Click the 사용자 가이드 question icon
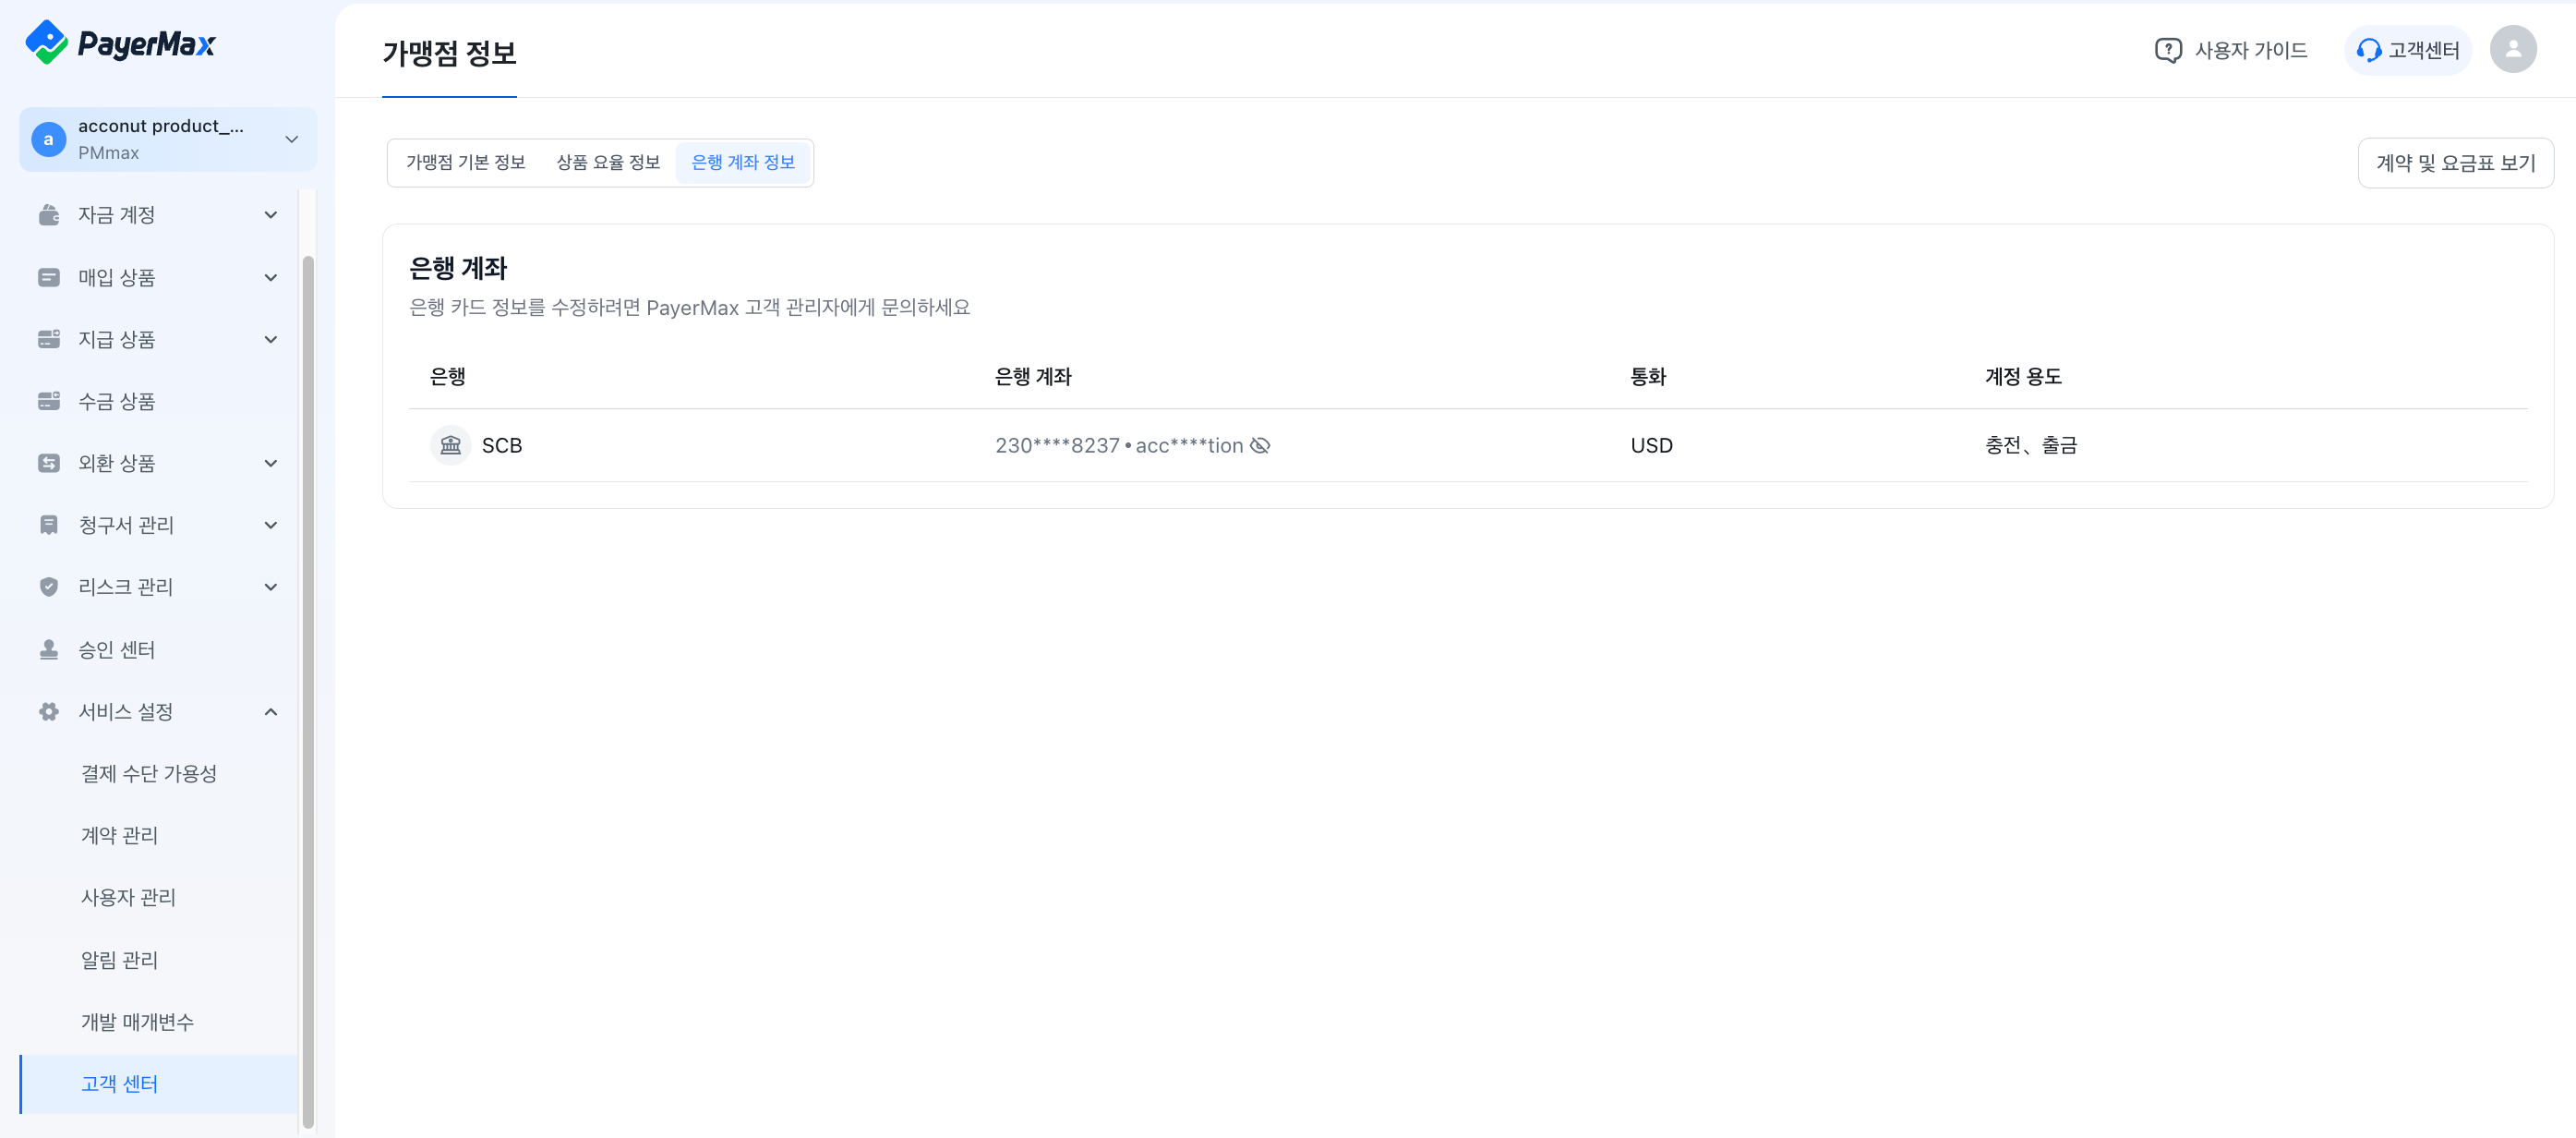Image resolution: width=2576 pixels, height=1138 pixels. (2168, 50)
